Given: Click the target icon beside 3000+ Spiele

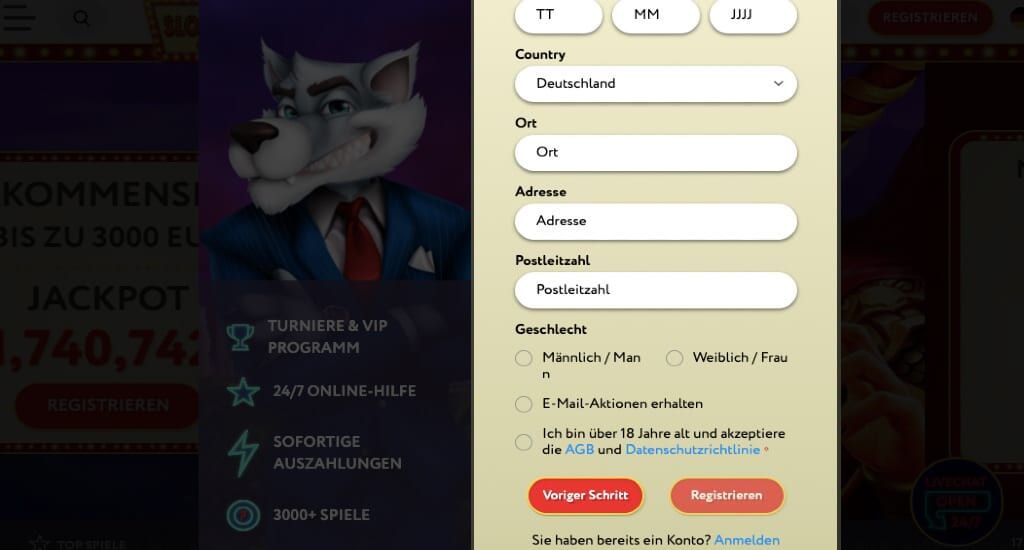Looking at the screenshot, I should coord(243,515).
